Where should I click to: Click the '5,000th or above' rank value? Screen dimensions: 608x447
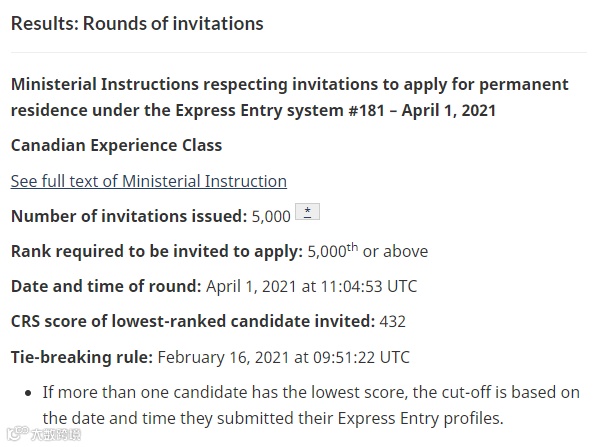click(x=367, y=251)
